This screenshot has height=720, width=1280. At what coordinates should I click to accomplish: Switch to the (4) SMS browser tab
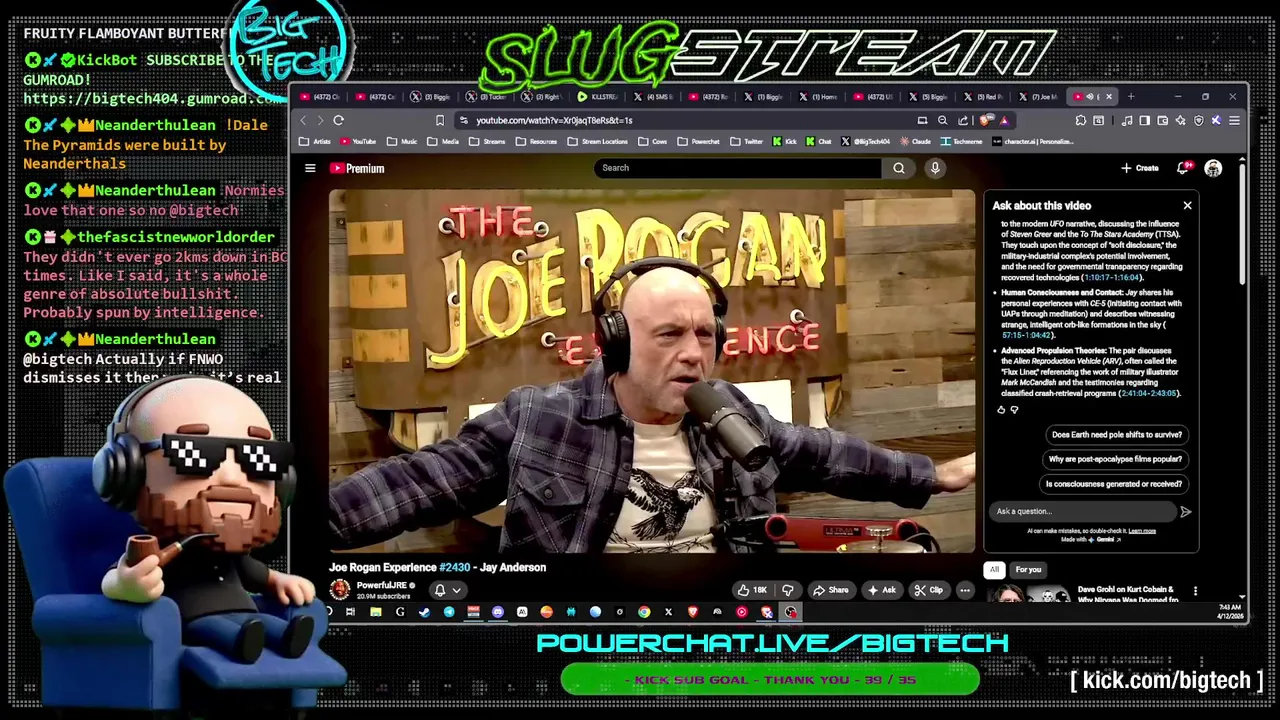654,97
